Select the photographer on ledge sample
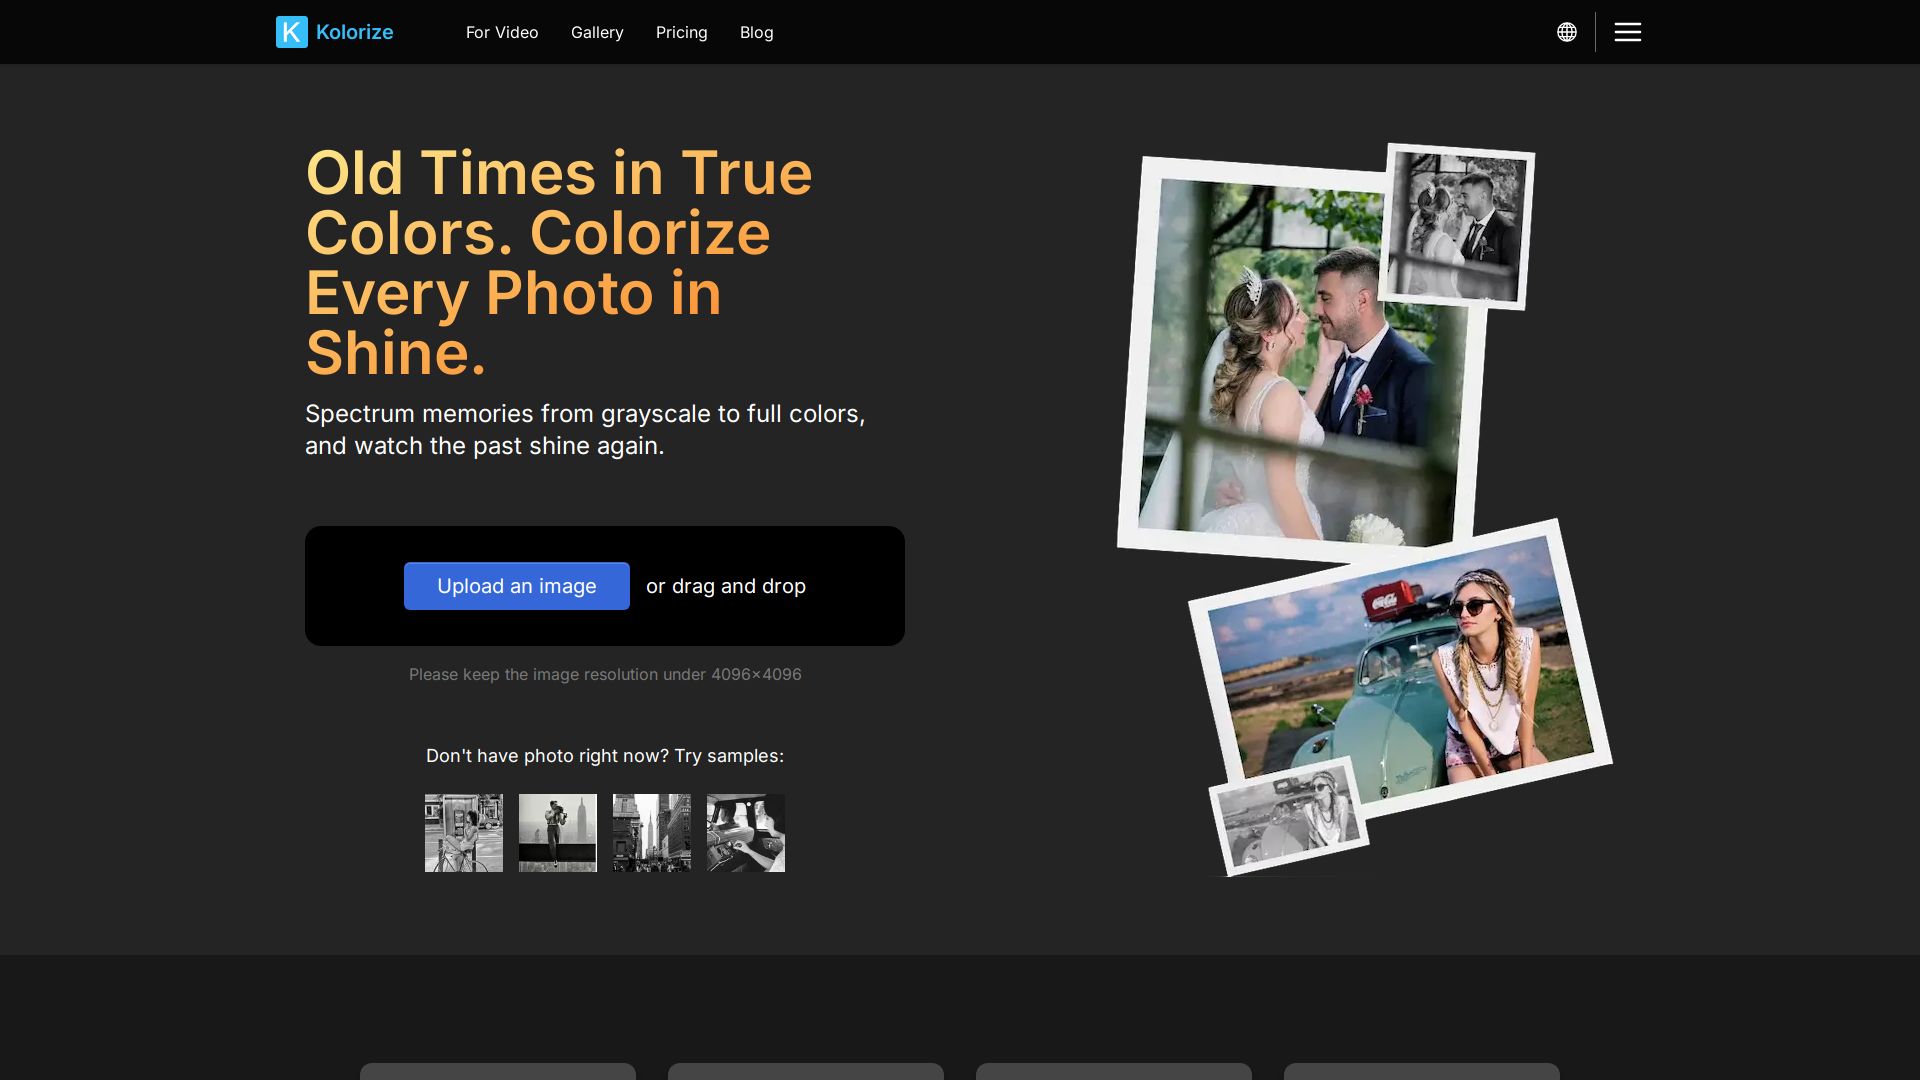This screenshot has width=1920, height=1080. click(x=557, y=833)
